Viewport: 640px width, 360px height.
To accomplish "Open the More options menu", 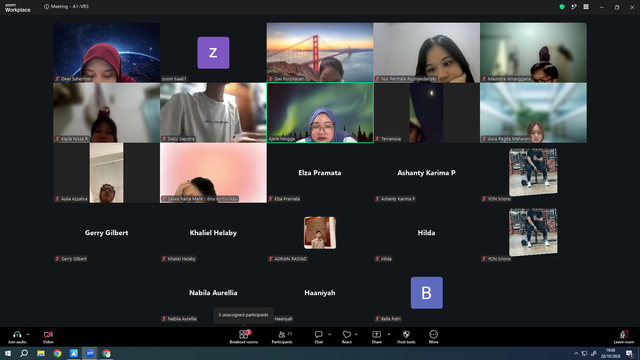I will coord(433,337).
